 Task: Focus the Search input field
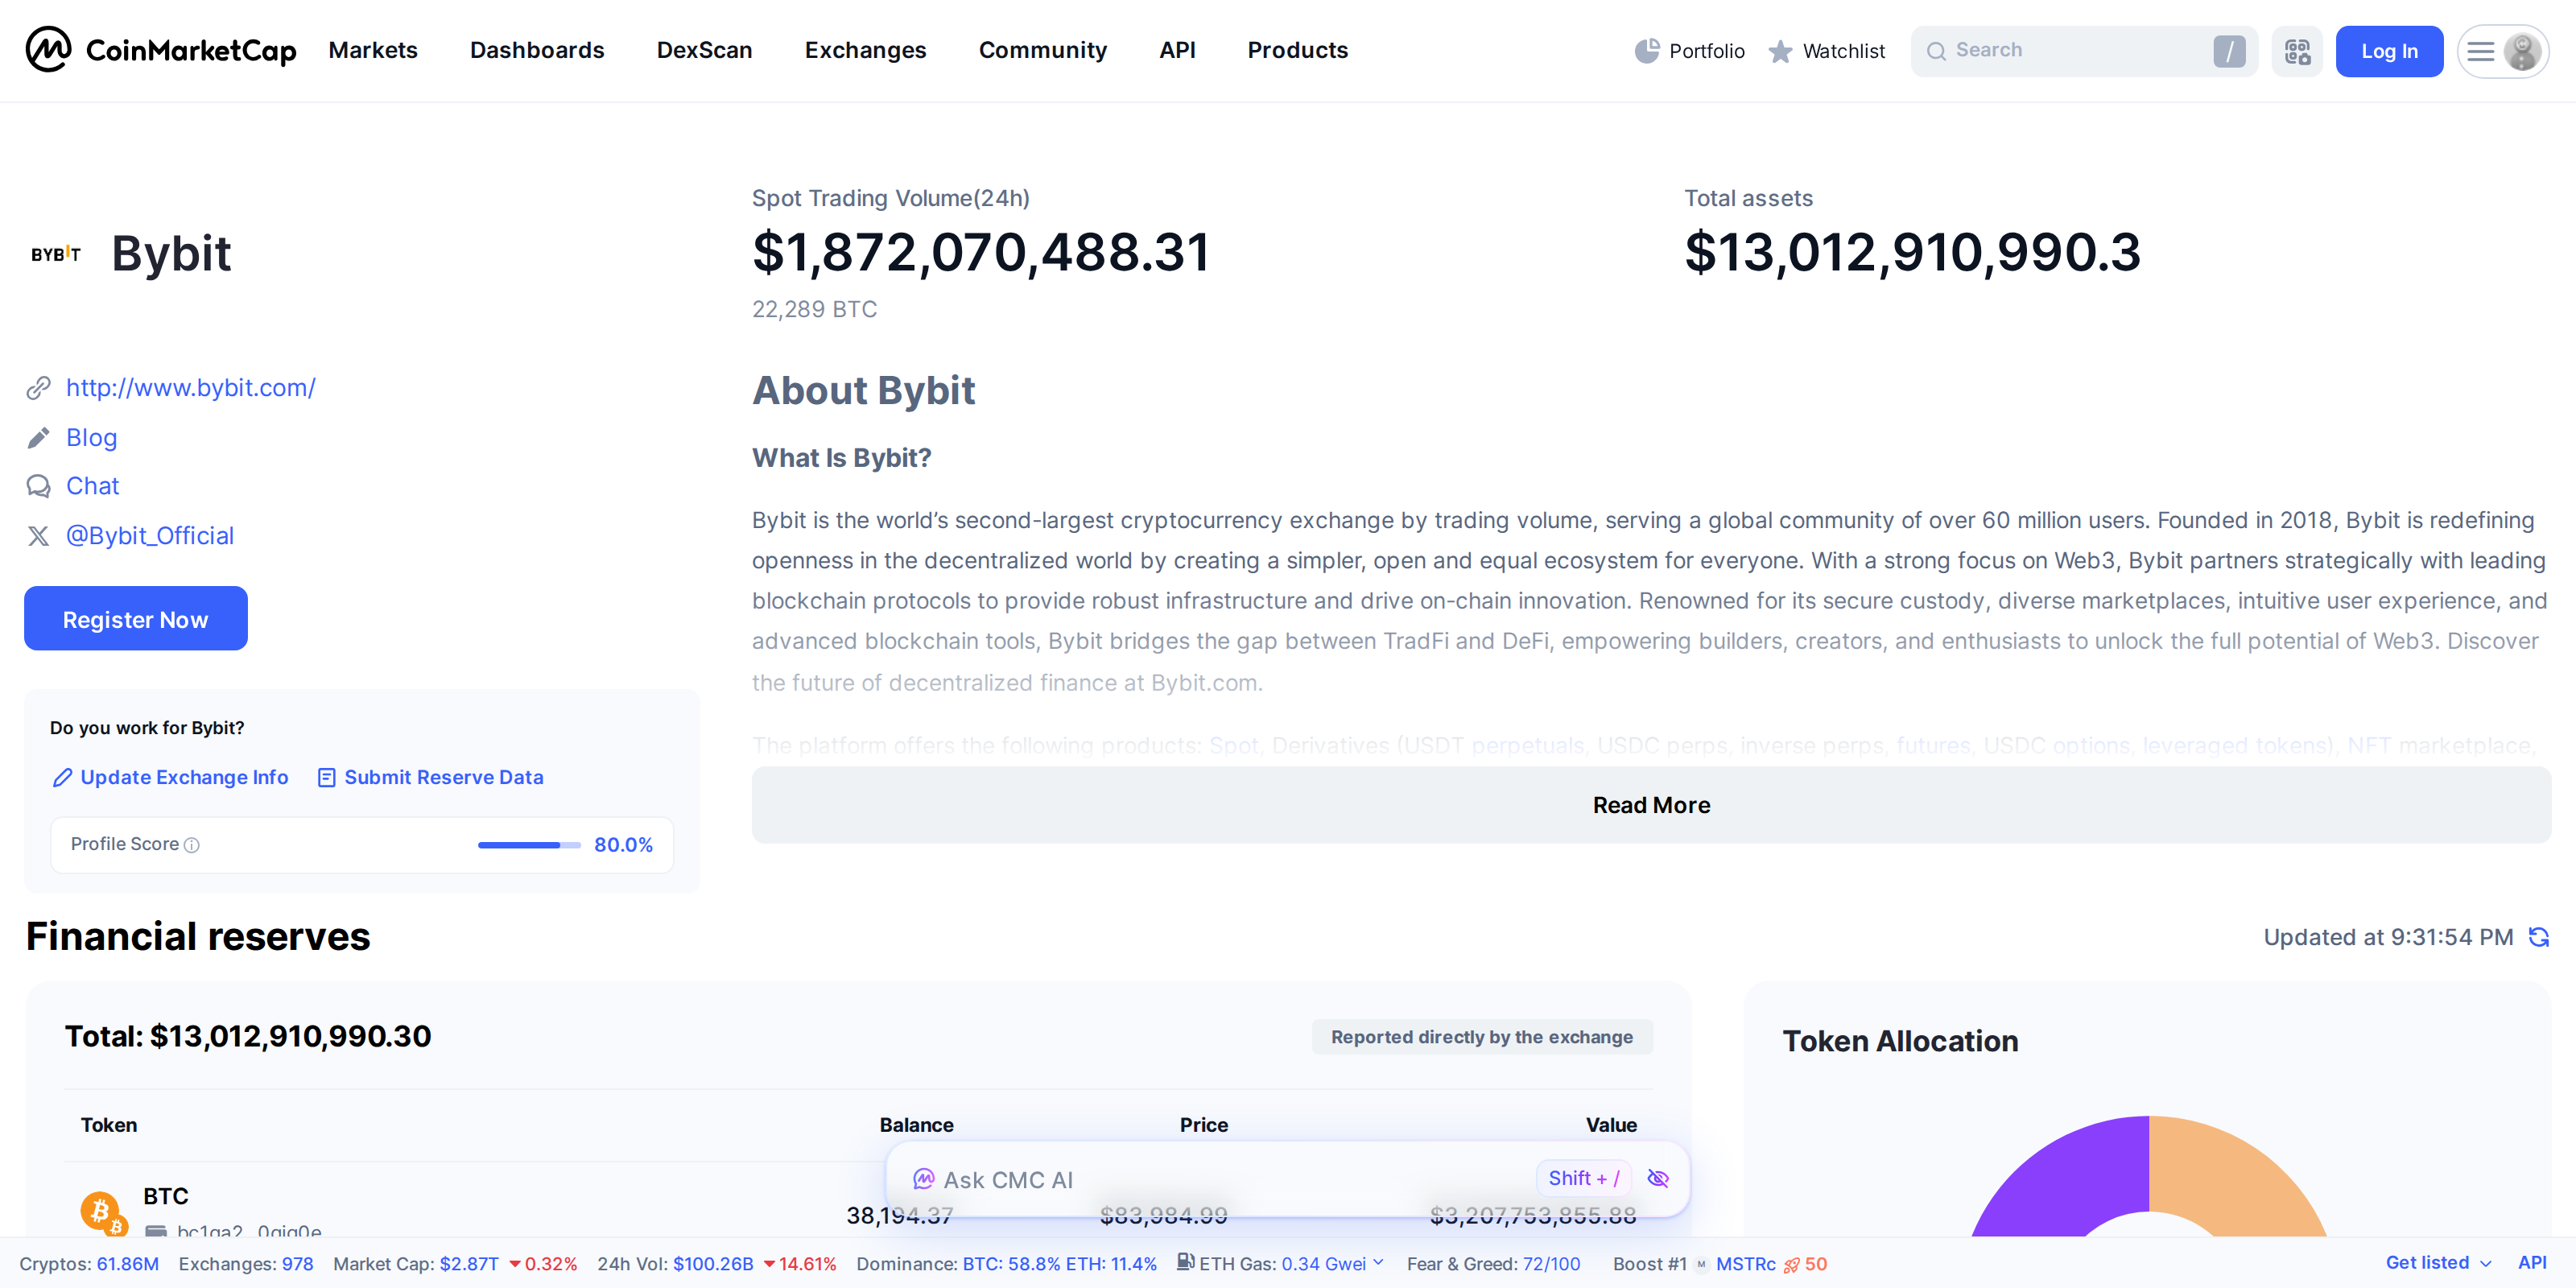tap(2084, 51)
